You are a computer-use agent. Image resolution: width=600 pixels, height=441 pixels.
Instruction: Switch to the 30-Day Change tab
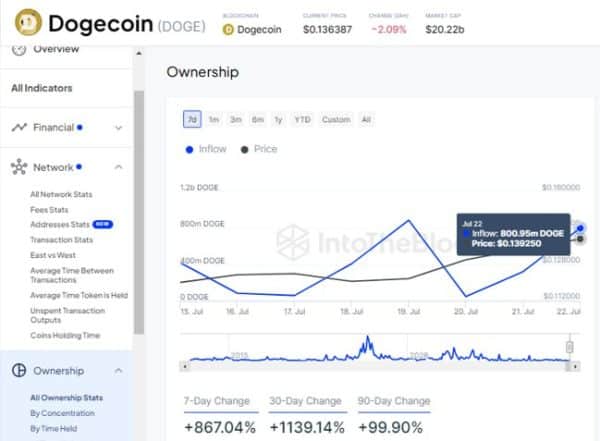pos(306,401)
